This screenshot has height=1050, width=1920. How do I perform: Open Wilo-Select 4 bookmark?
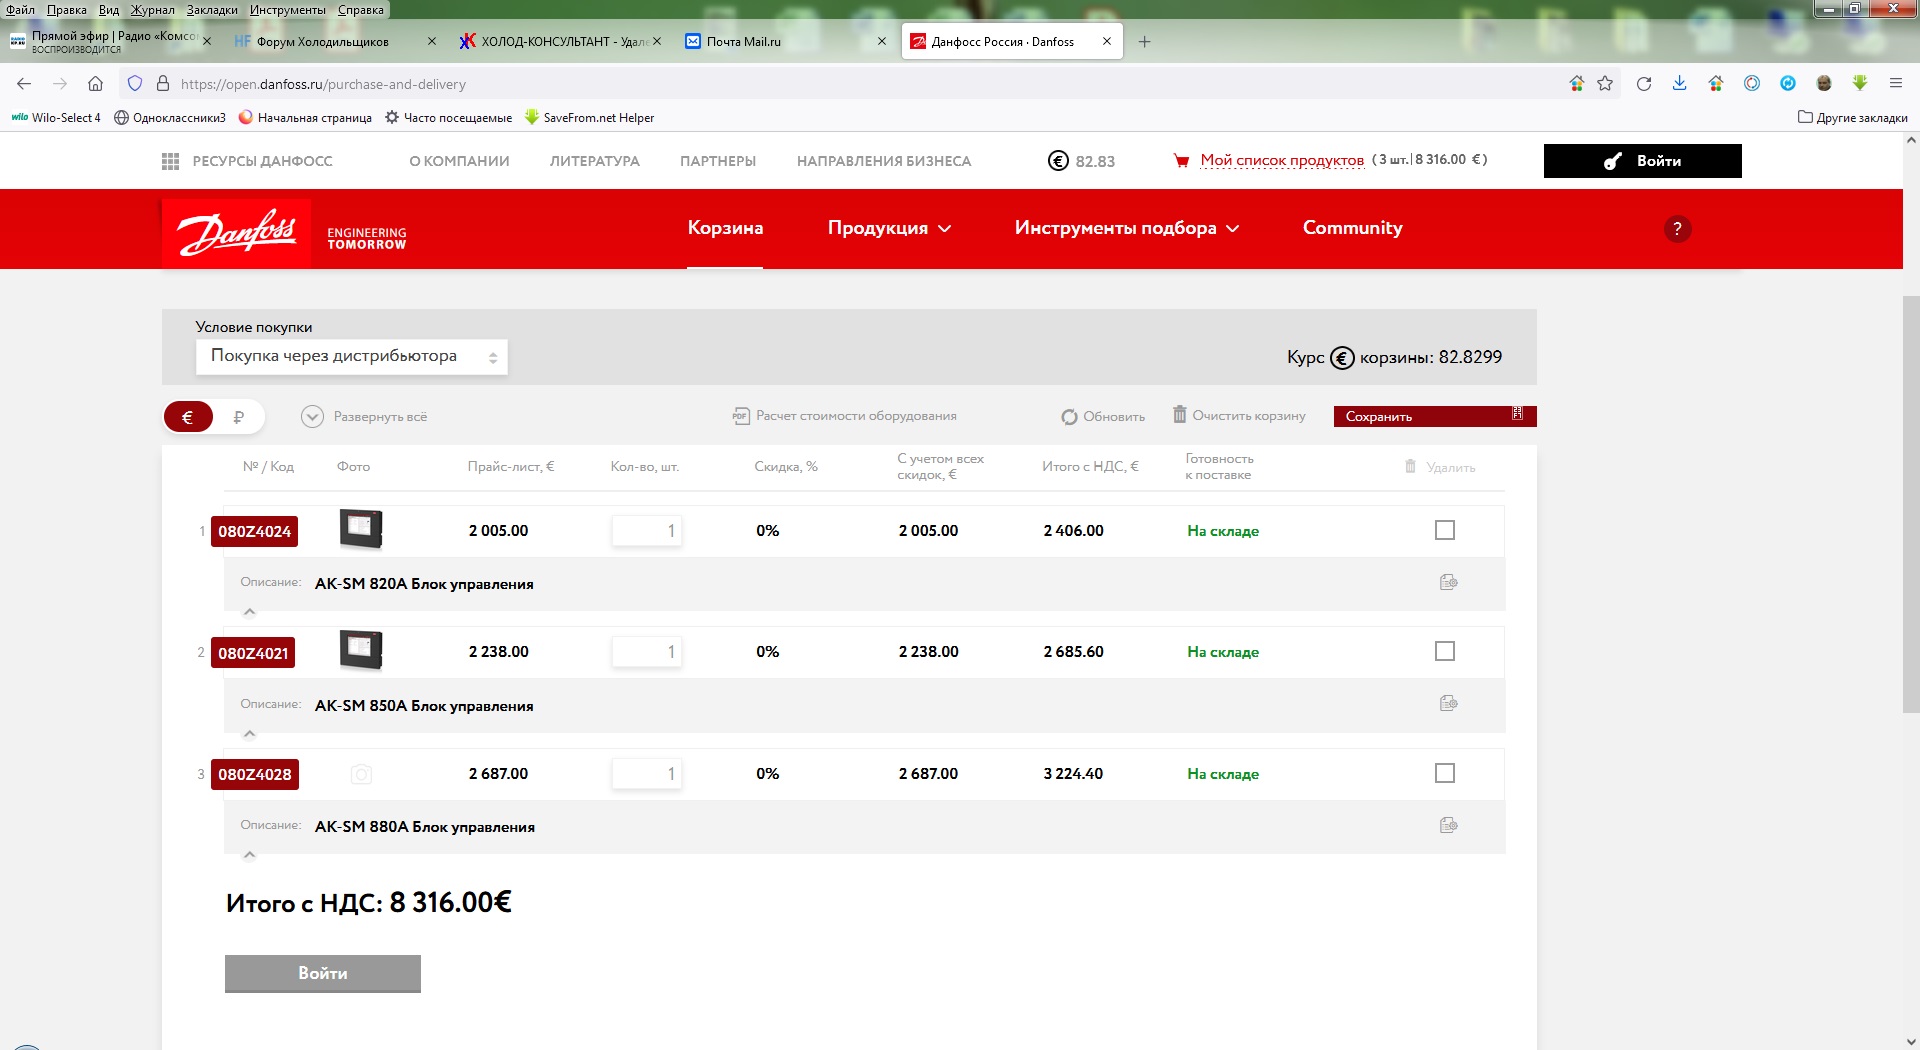coord(56,118)
